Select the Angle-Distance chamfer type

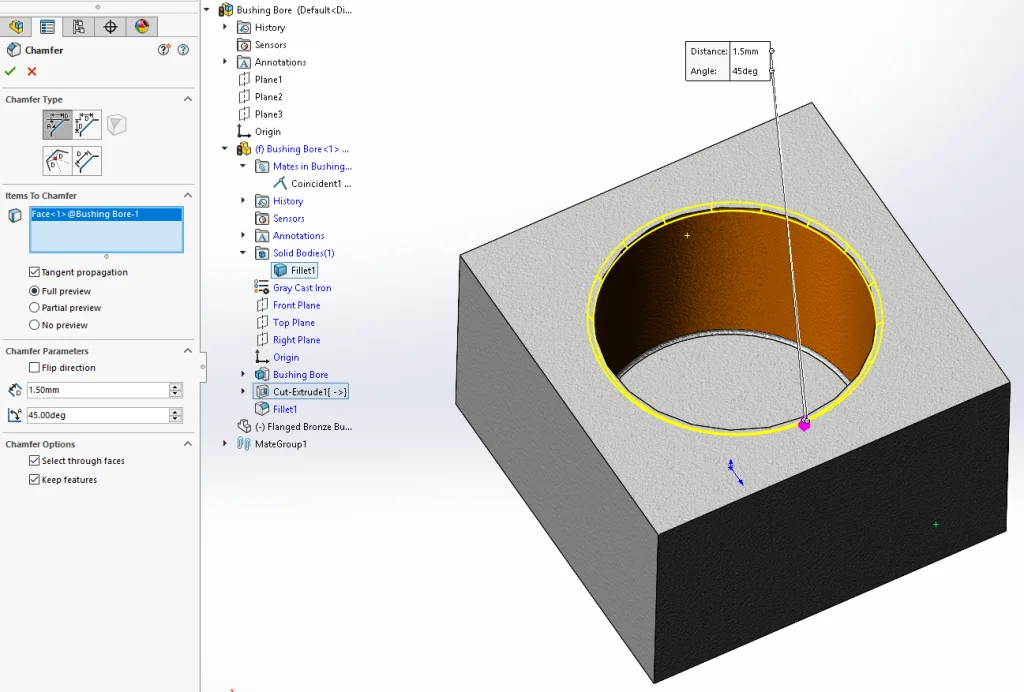coord(57,123)
